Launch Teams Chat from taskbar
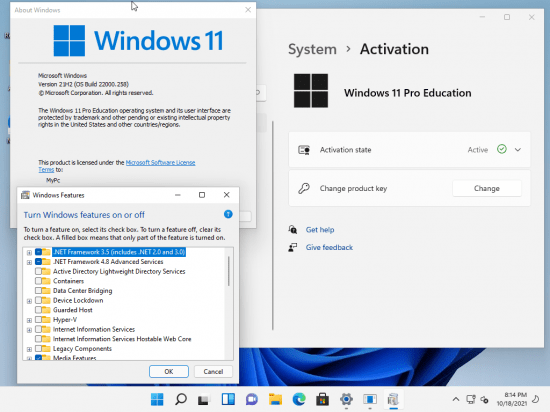Image resolution: width=550 pixels, height=412 pixels. point(251,399)
